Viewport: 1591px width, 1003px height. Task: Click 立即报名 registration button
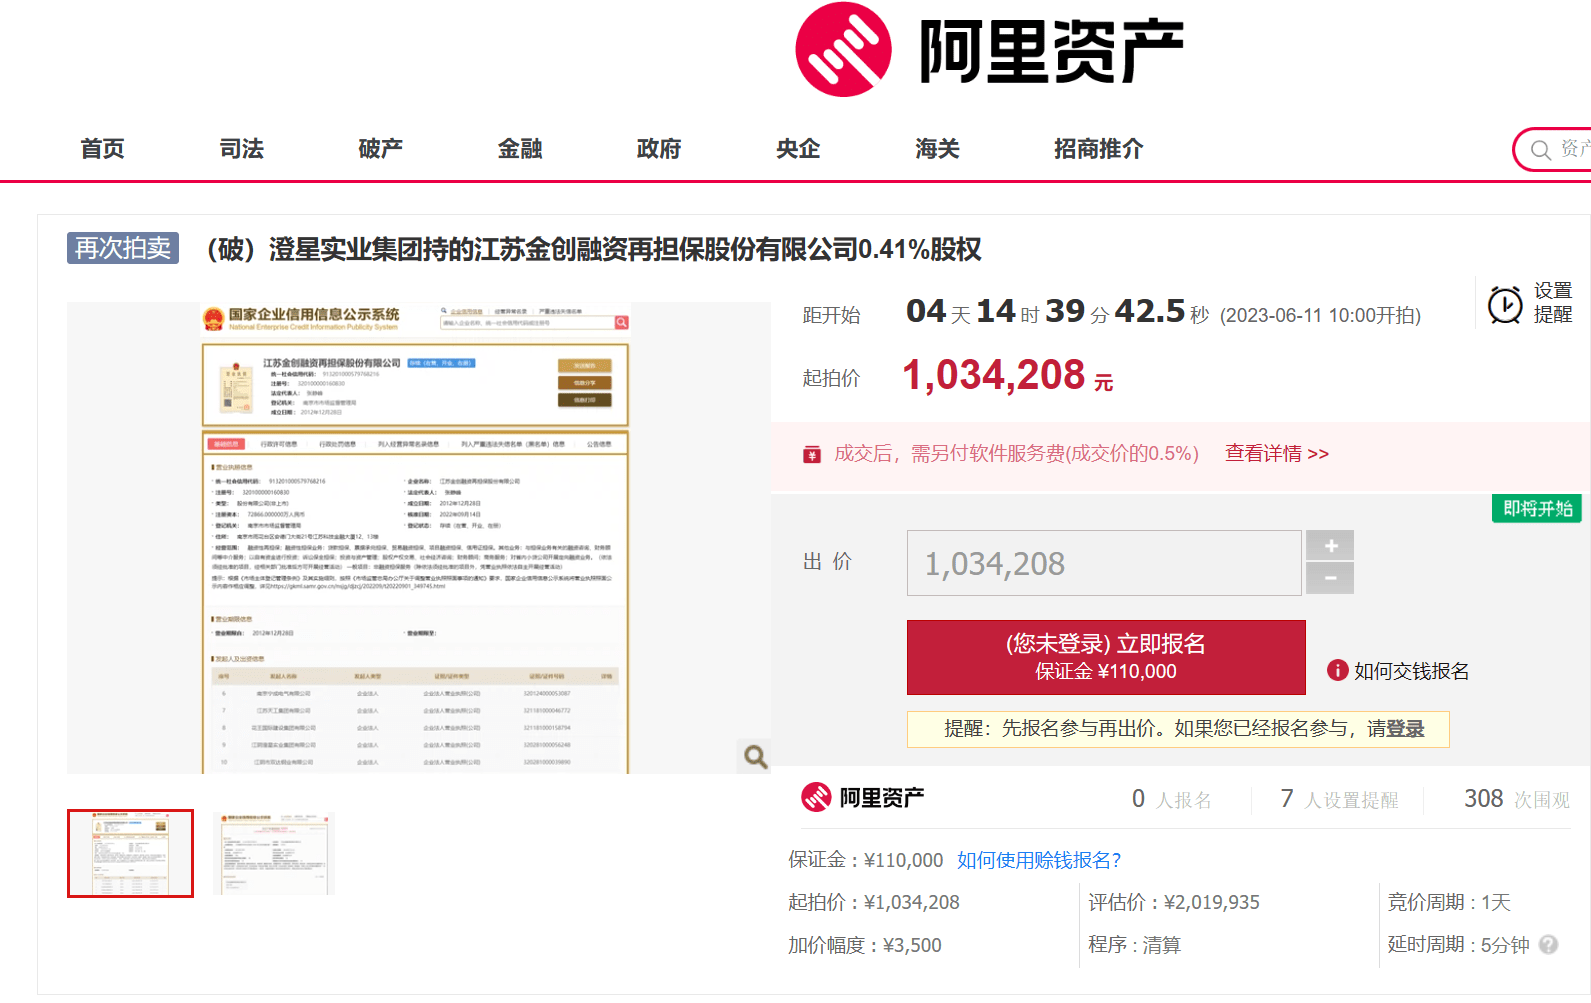point(1106,657)
